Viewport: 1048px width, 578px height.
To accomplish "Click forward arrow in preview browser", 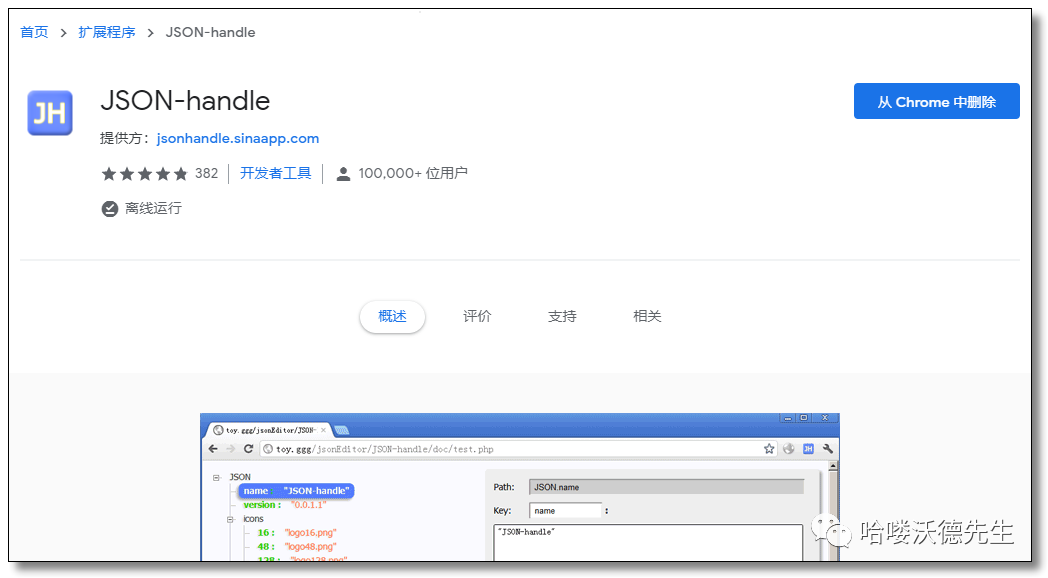I will point(231,448).
